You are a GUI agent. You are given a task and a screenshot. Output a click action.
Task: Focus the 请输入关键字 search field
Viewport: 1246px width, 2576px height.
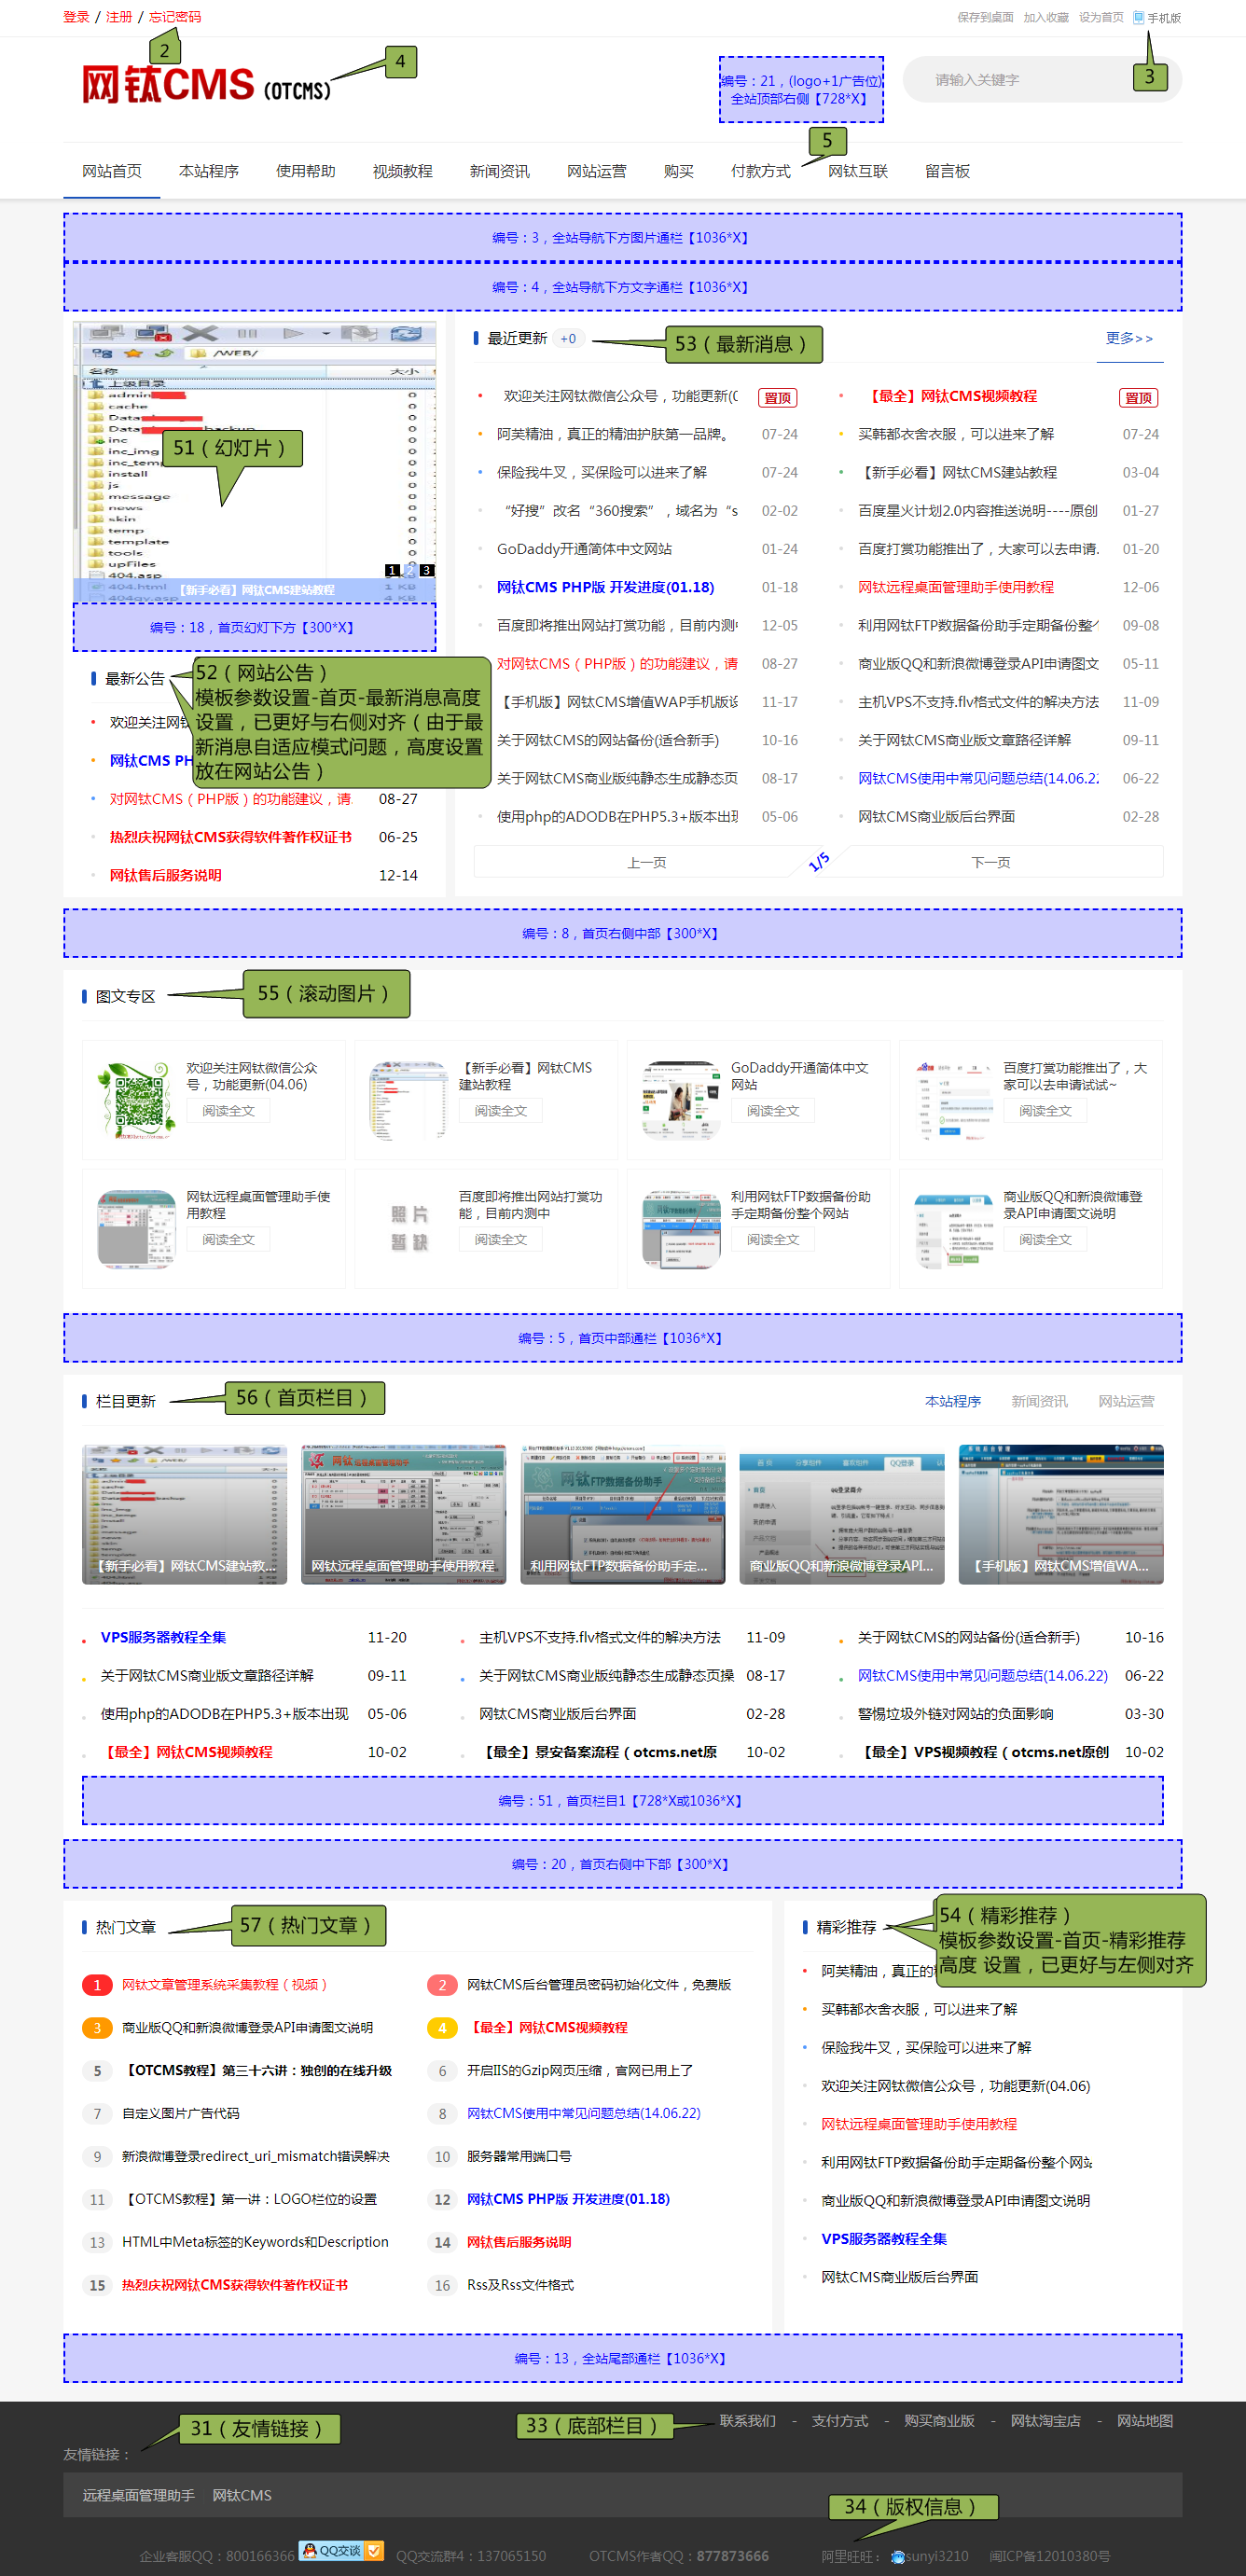click(1020, 80)
